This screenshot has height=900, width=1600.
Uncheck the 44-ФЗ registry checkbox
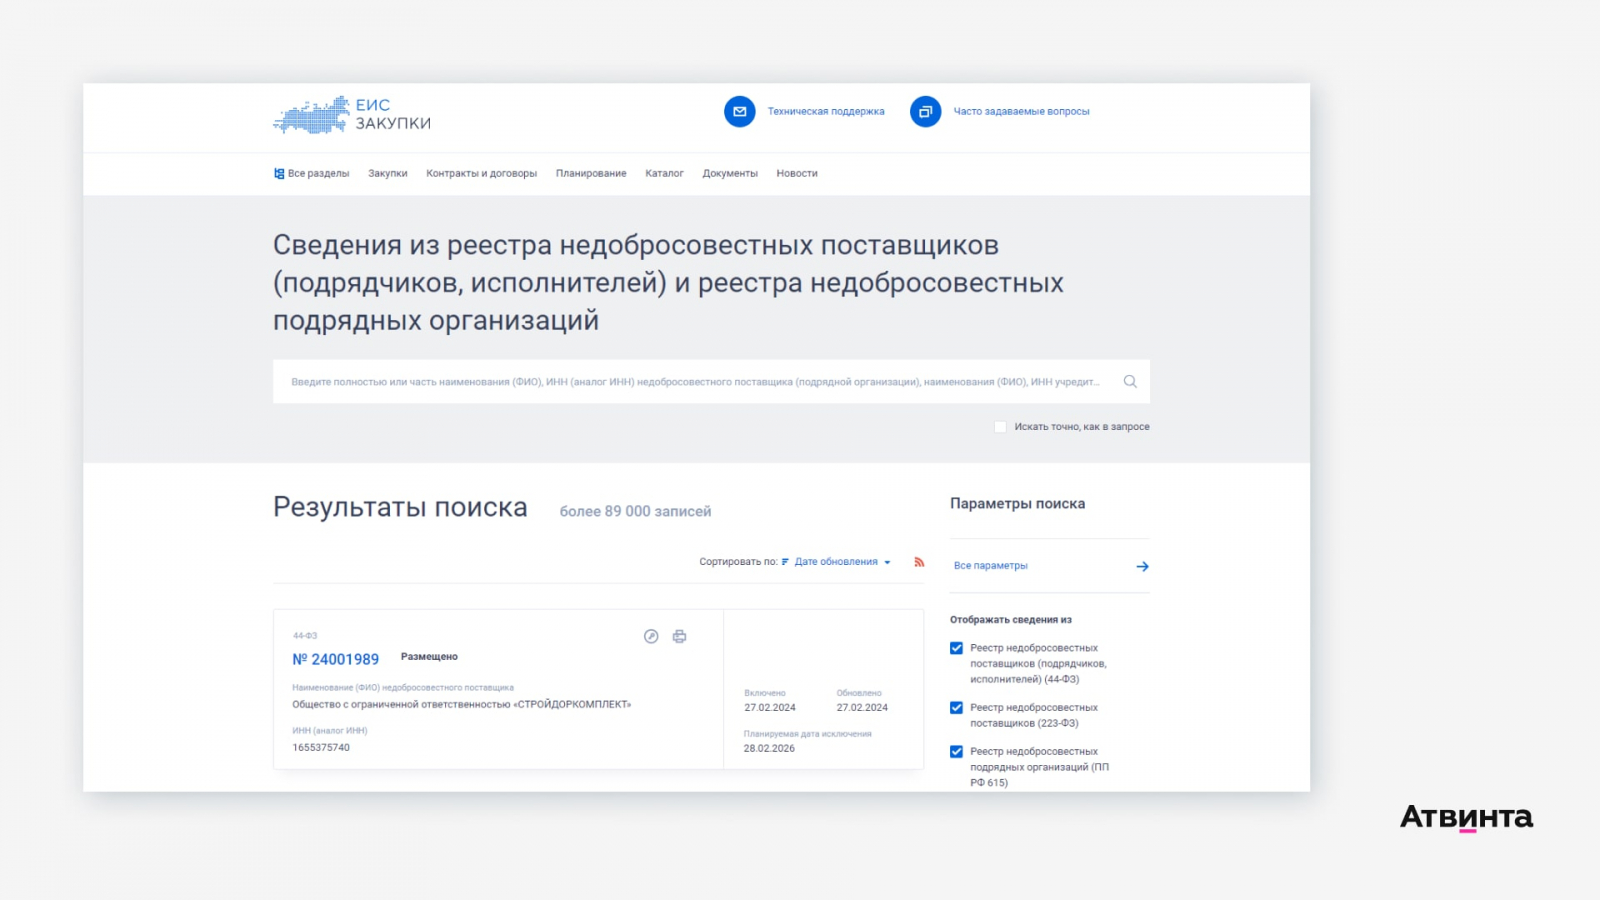[956, 648]
